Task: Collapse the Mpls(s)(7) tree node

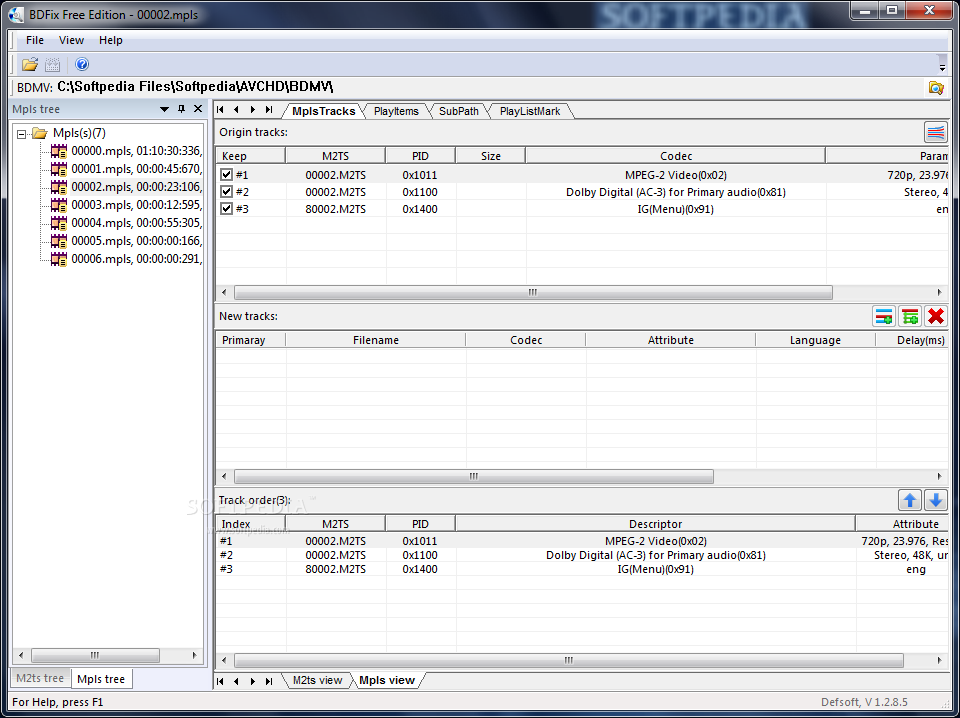Action: point(21,133)
